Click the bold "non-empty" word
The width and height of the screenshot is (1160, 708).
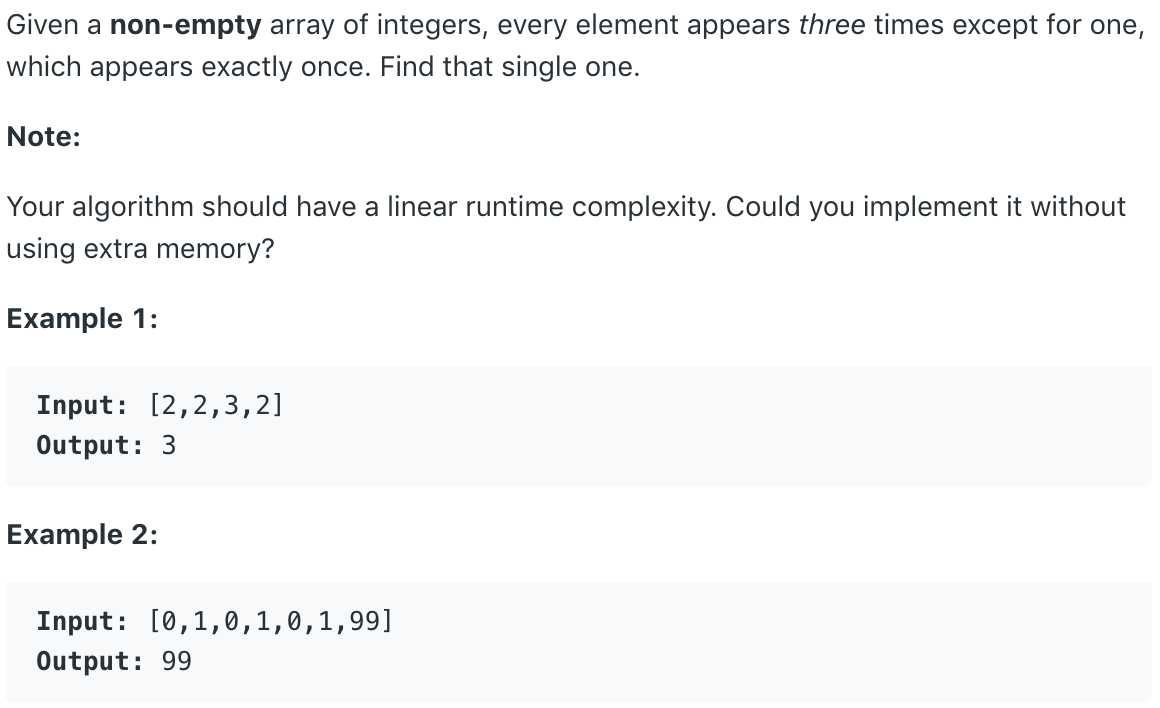(186, 25)
